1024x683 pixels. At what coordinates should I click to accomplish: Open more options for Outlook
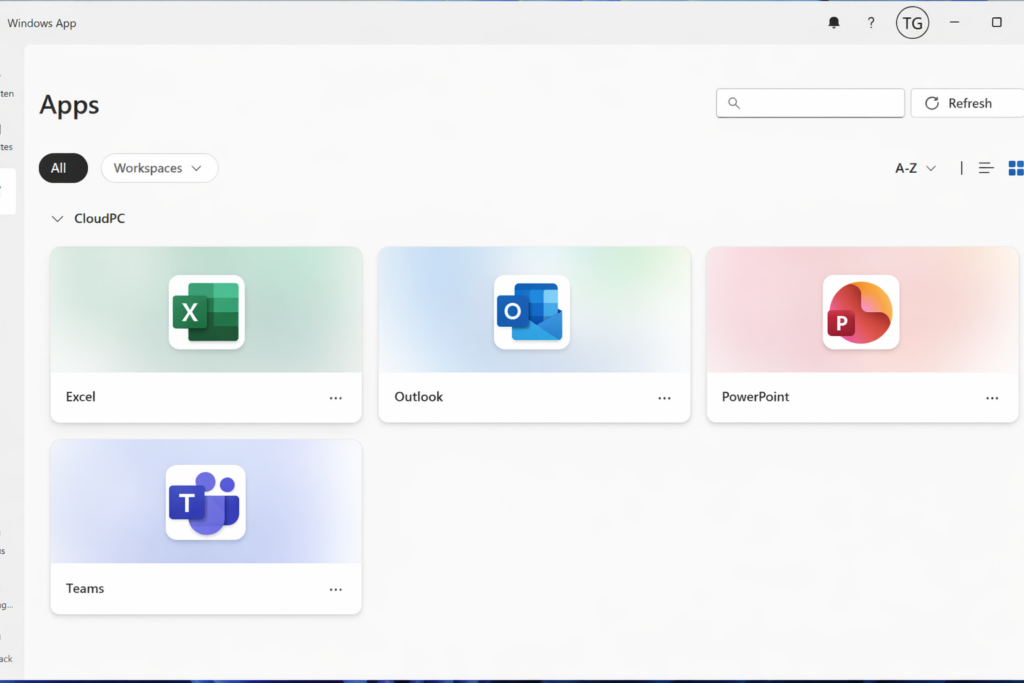pyautogui.click(x=664, y=398)
